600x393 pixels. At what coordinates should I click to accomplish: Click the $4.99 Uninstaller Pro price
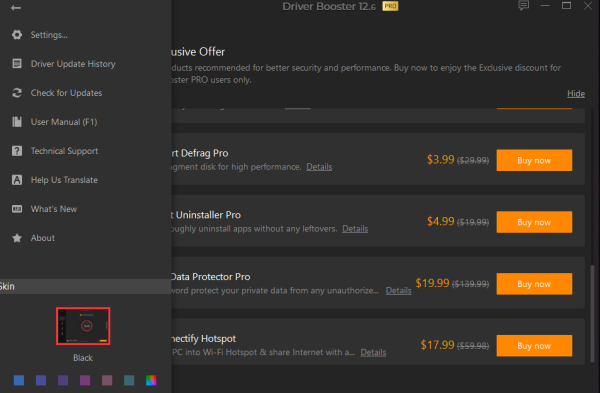click(x=440, y=221)
